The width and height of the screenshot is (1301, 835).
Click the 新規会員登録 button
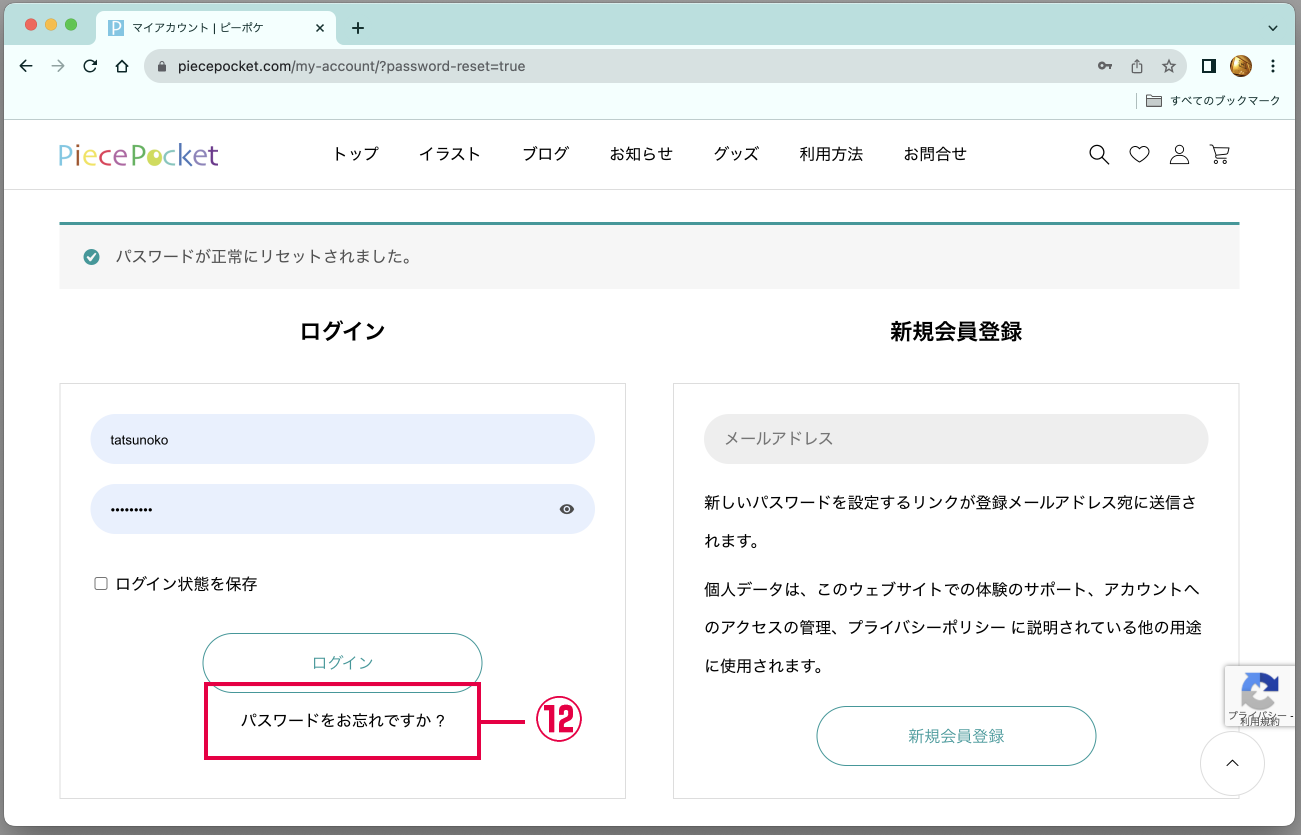coord(956,736)
